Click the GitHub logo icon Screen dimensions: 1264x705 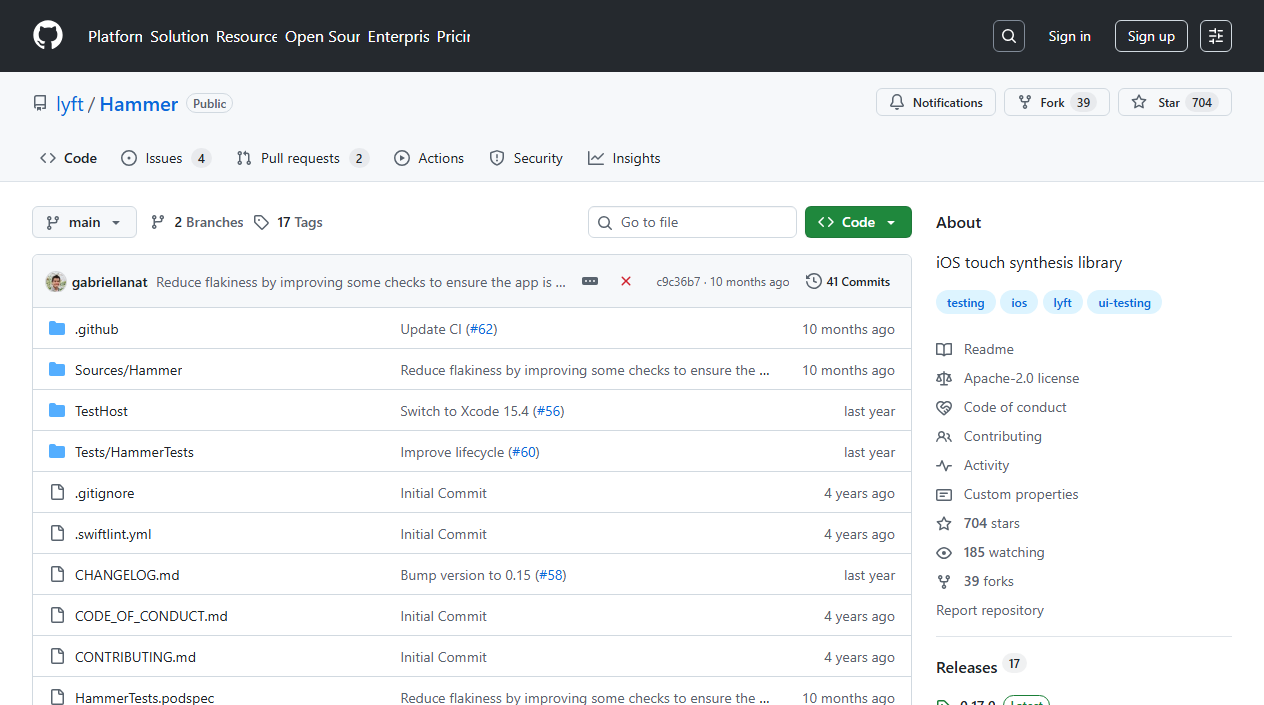click(48, 36)
